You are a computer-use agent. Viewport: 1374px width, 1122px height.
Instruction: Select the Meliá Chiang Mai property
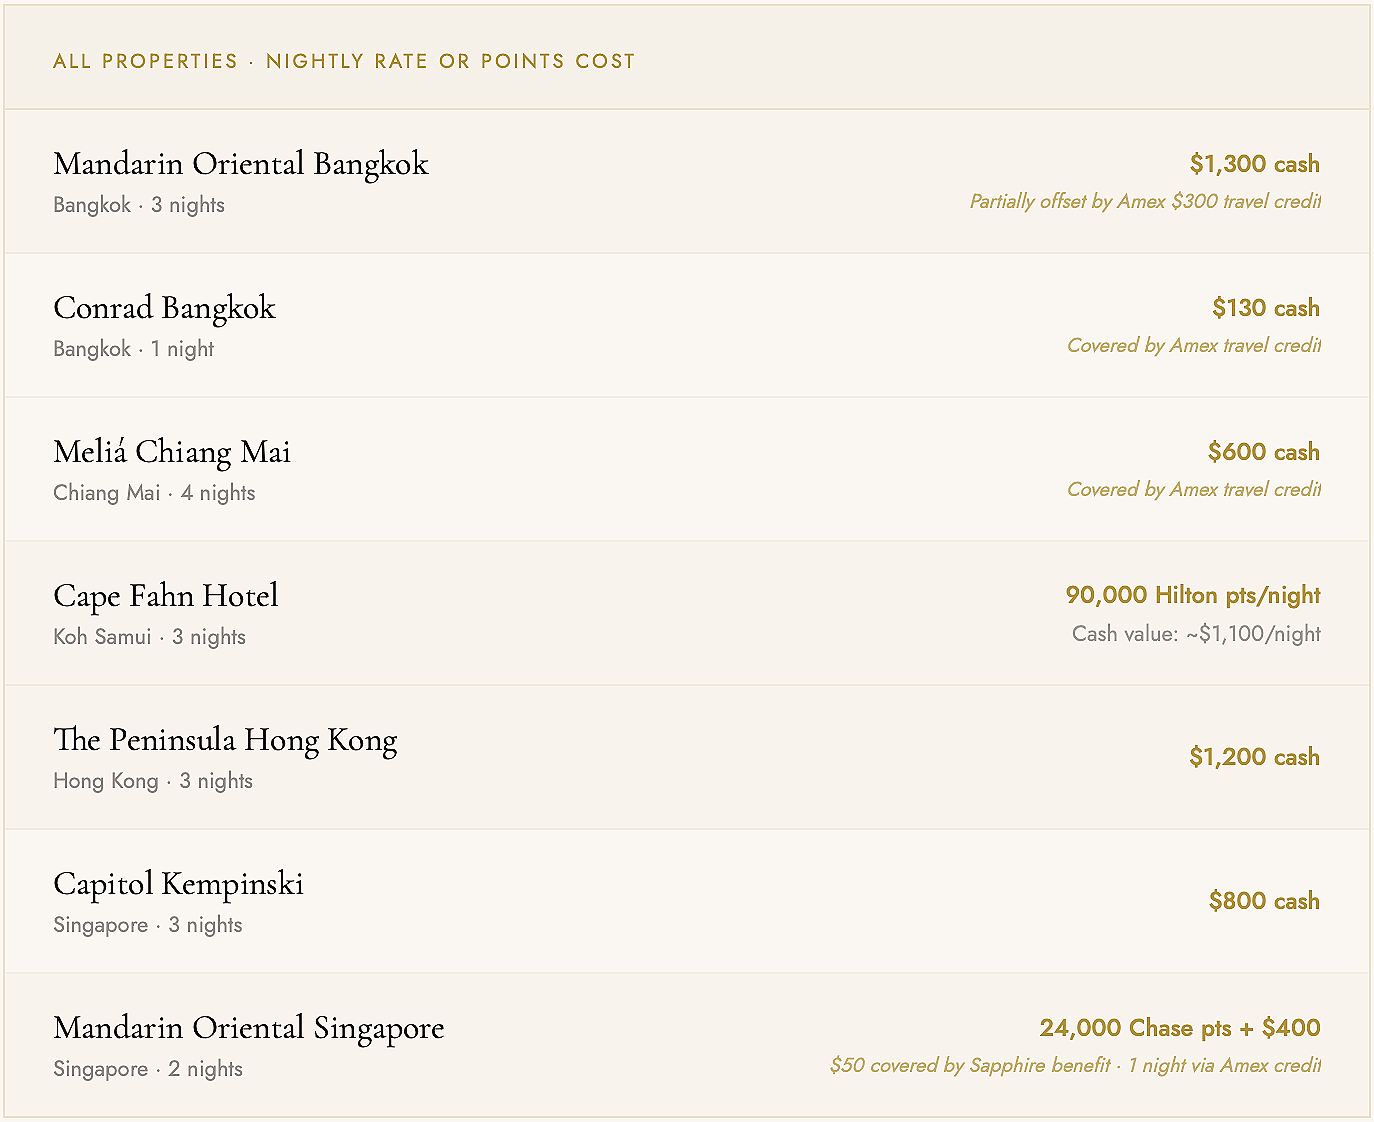point(687,469)
